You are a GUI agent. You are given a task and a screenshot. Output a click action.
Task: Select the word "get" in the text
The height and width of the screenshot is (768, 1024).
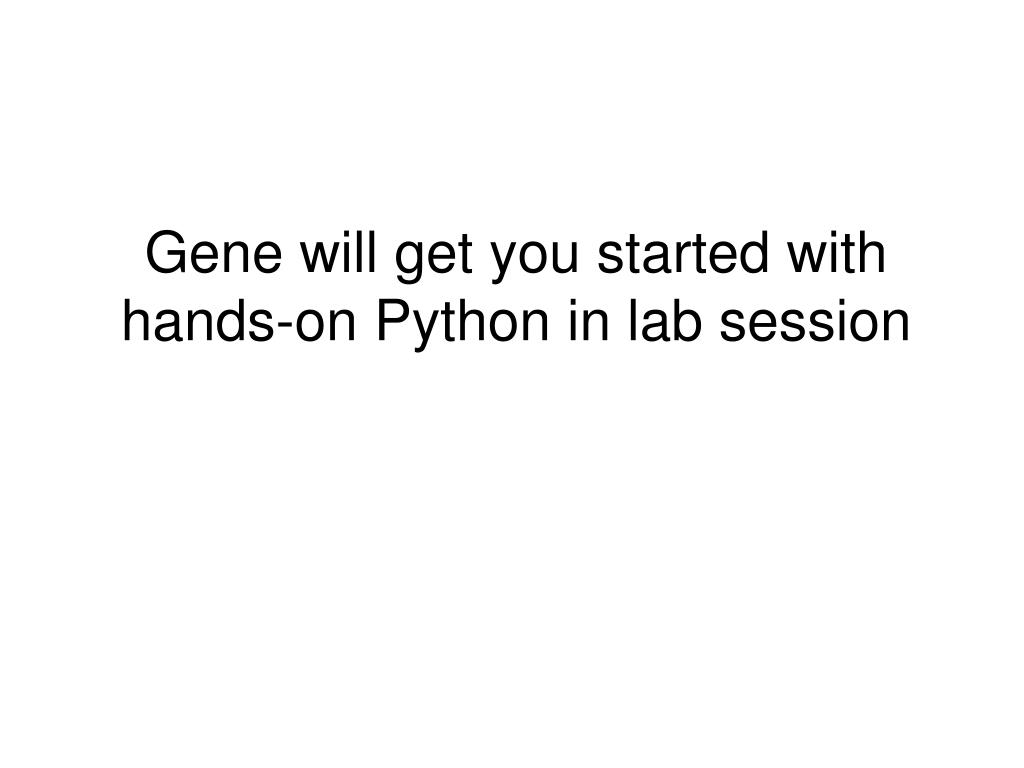click(433, 258)
